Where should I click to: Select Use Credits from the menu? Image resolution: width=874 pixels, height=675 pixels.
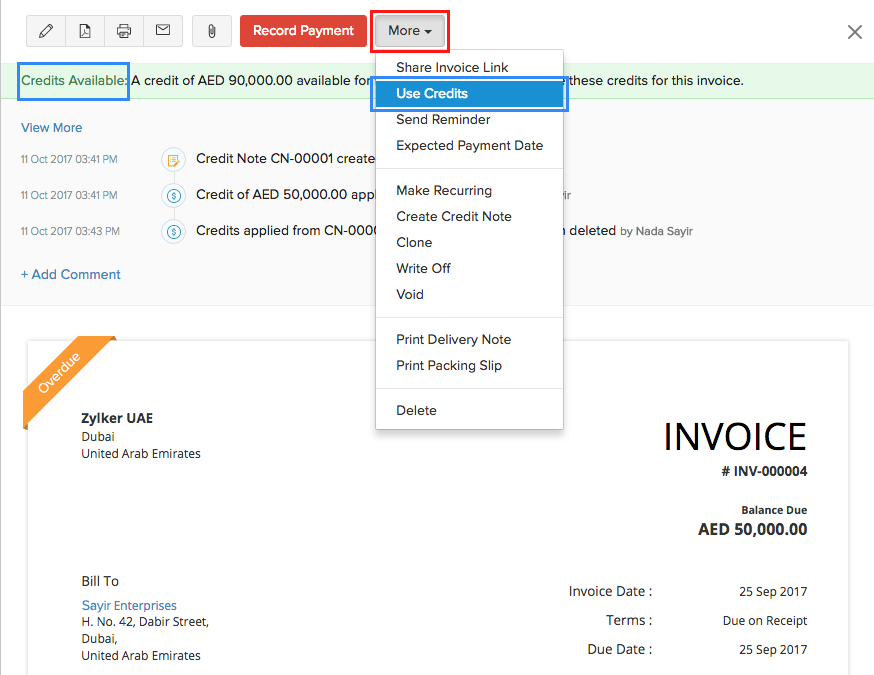432,94
